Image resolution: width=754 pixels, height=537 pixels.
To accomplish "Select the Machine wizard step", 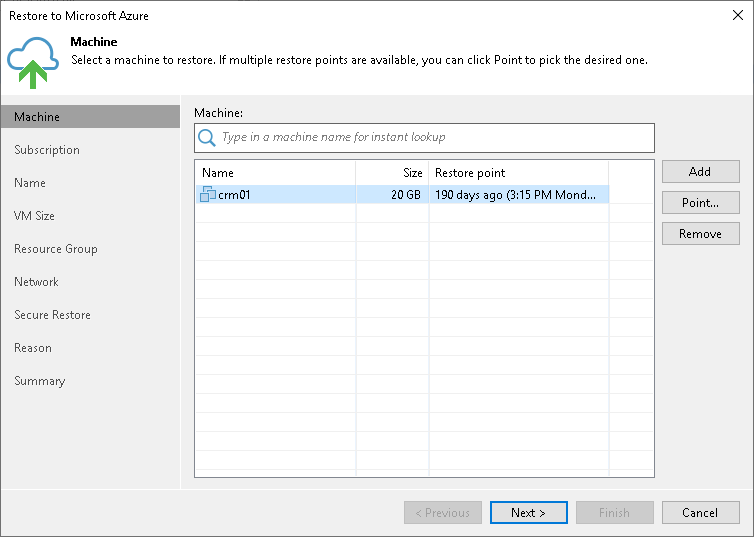I will [90, 117].
